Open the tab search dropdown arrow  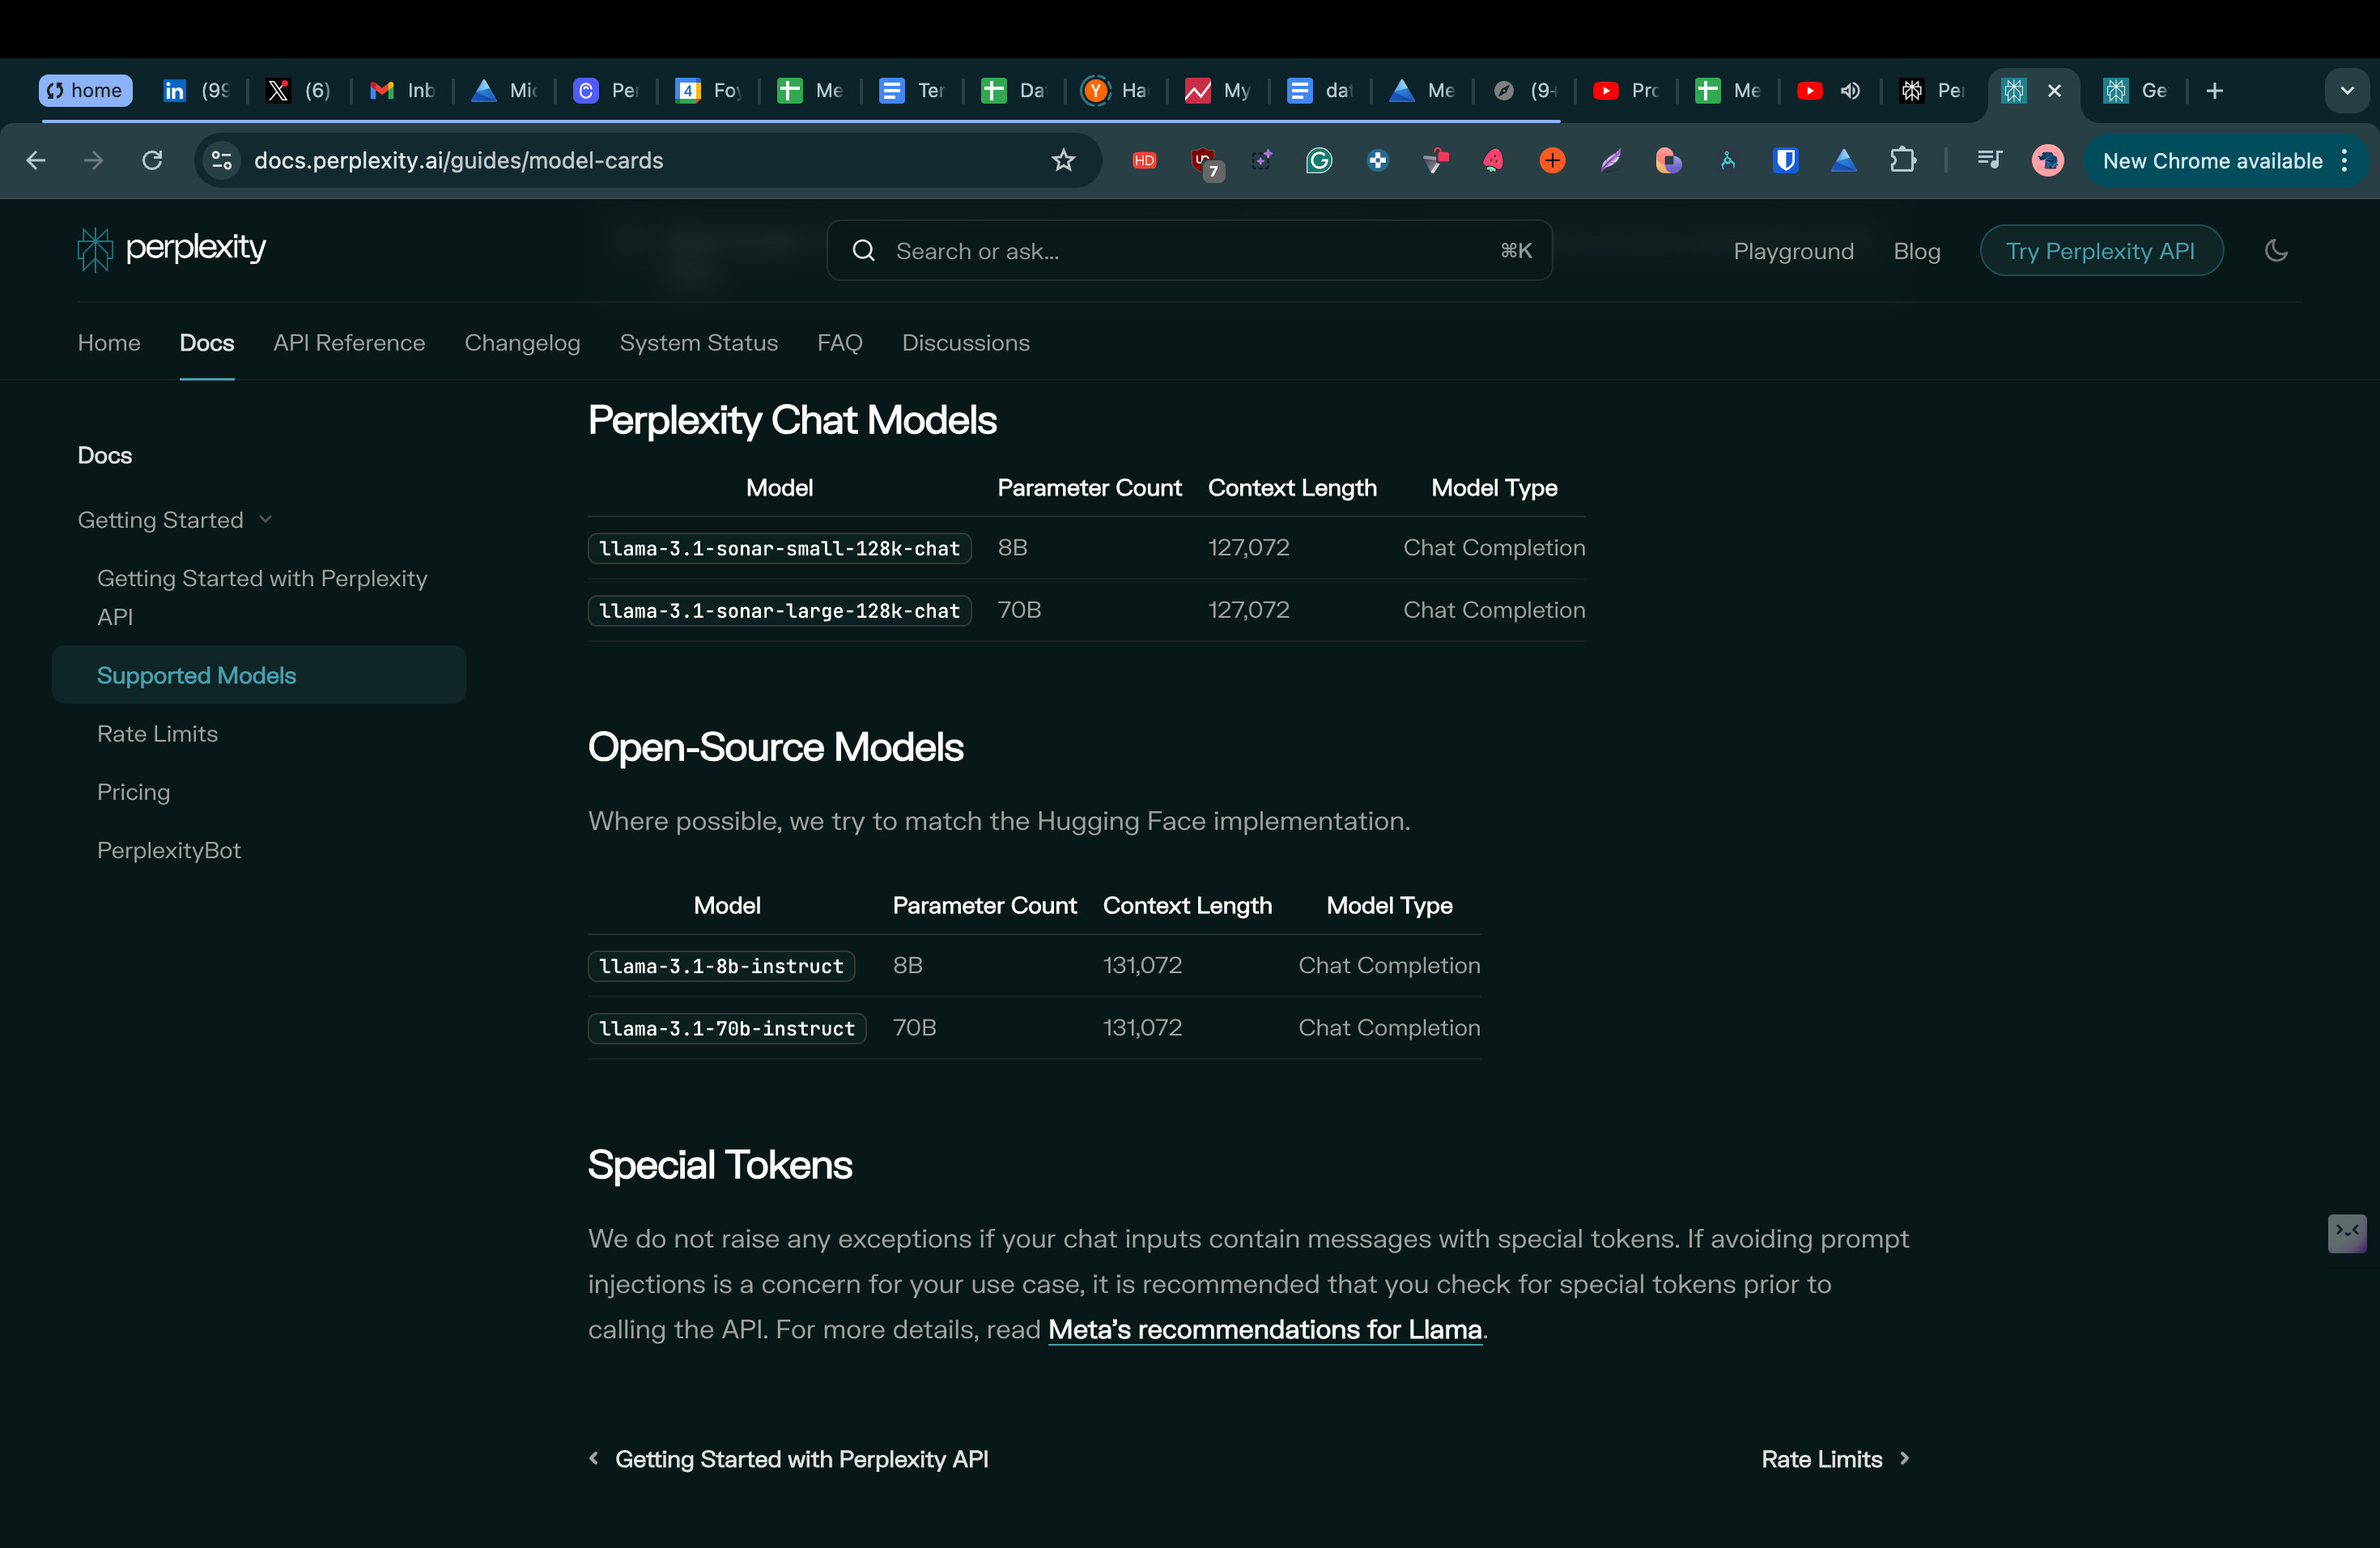(2347, 91)
